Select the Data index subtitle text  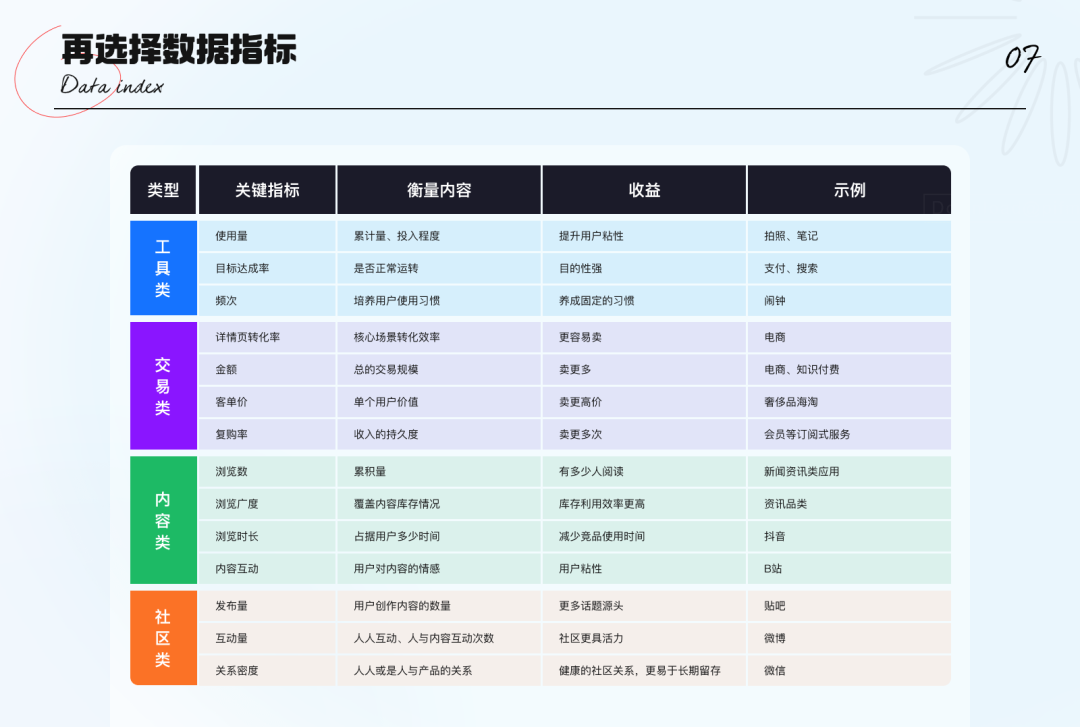(x=112, y=85)
